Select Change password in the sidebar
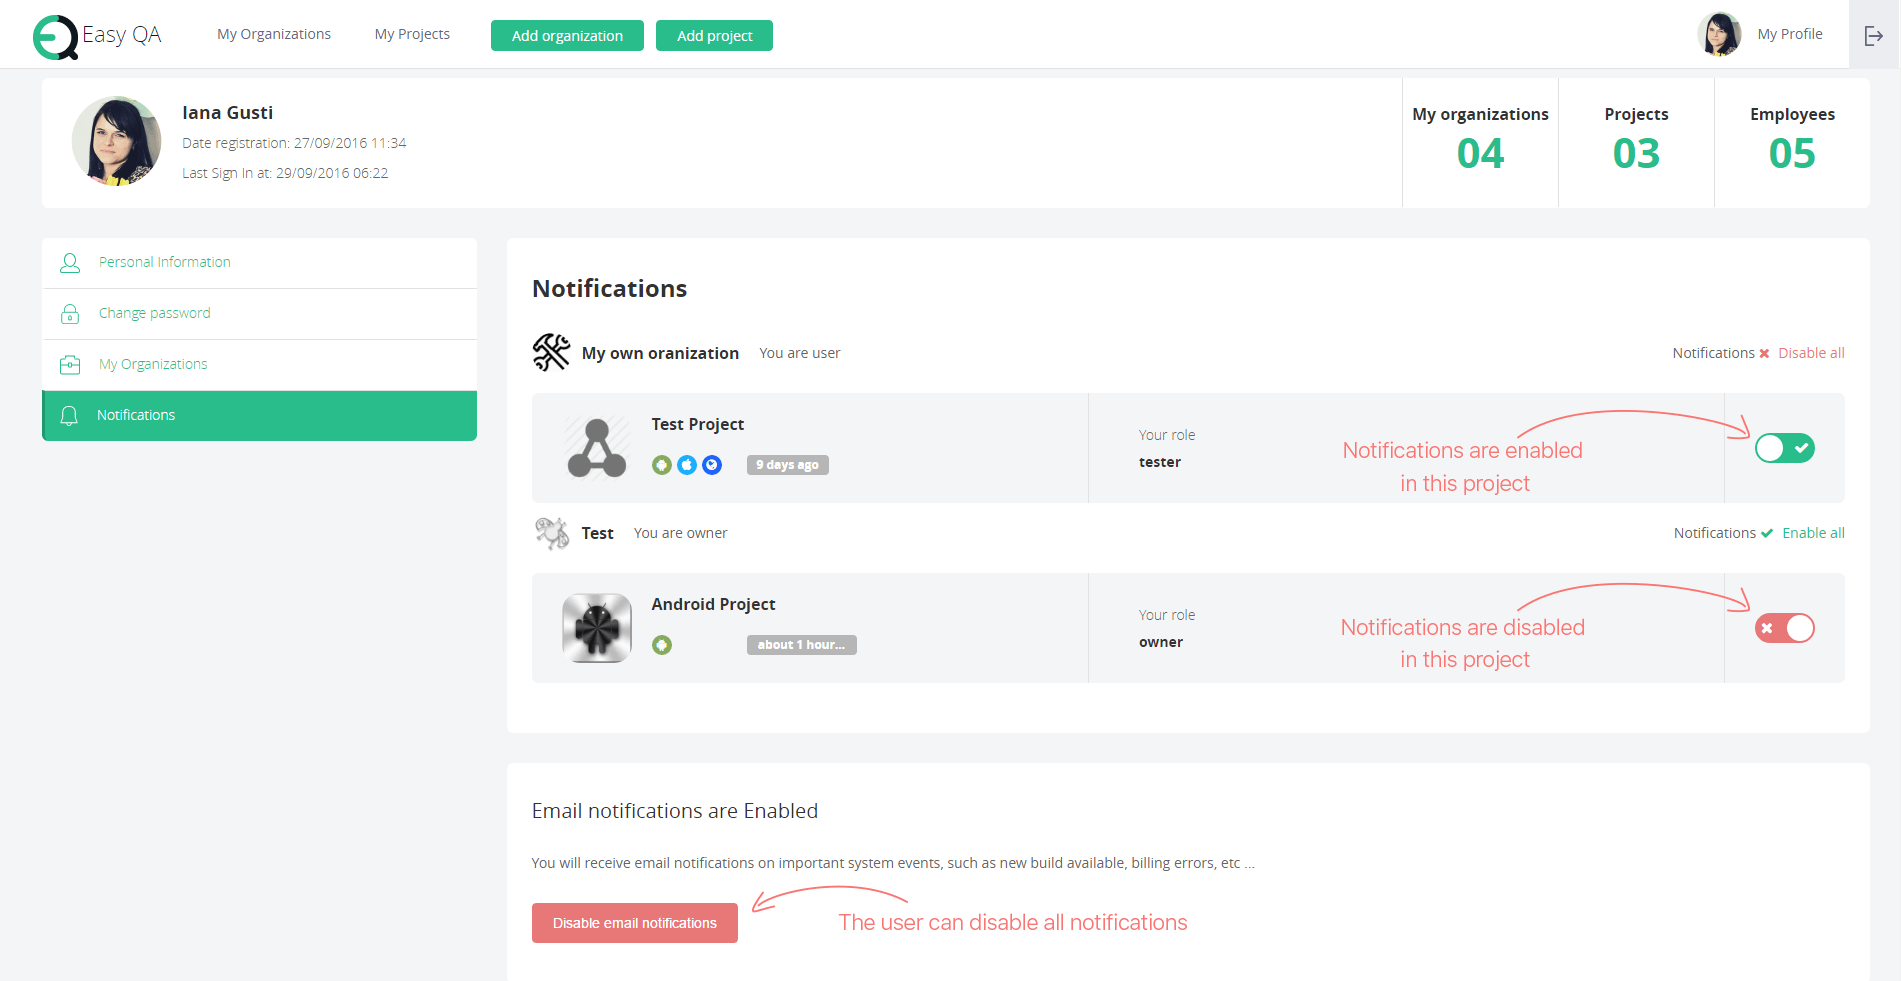The height and width of the screenshot is (981, 1901). coord(260,314)
